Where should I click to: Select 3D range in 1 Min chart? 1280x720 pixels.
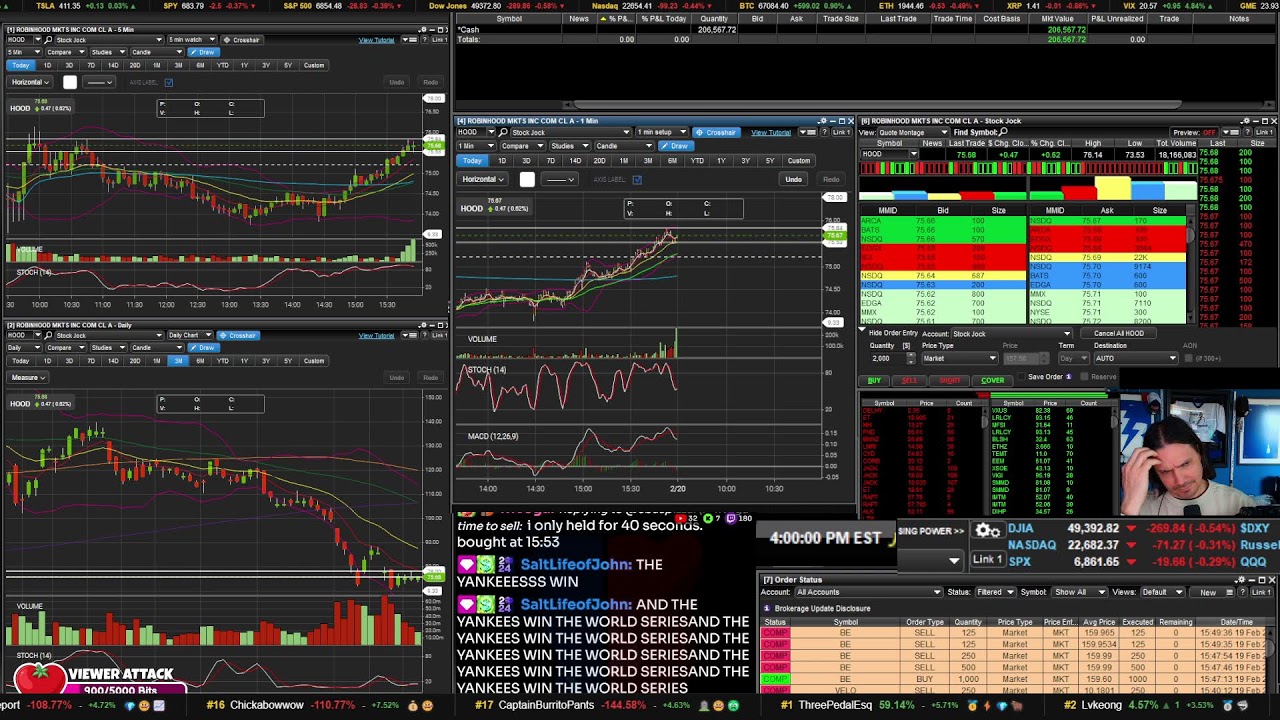click(x=526, y=160)
